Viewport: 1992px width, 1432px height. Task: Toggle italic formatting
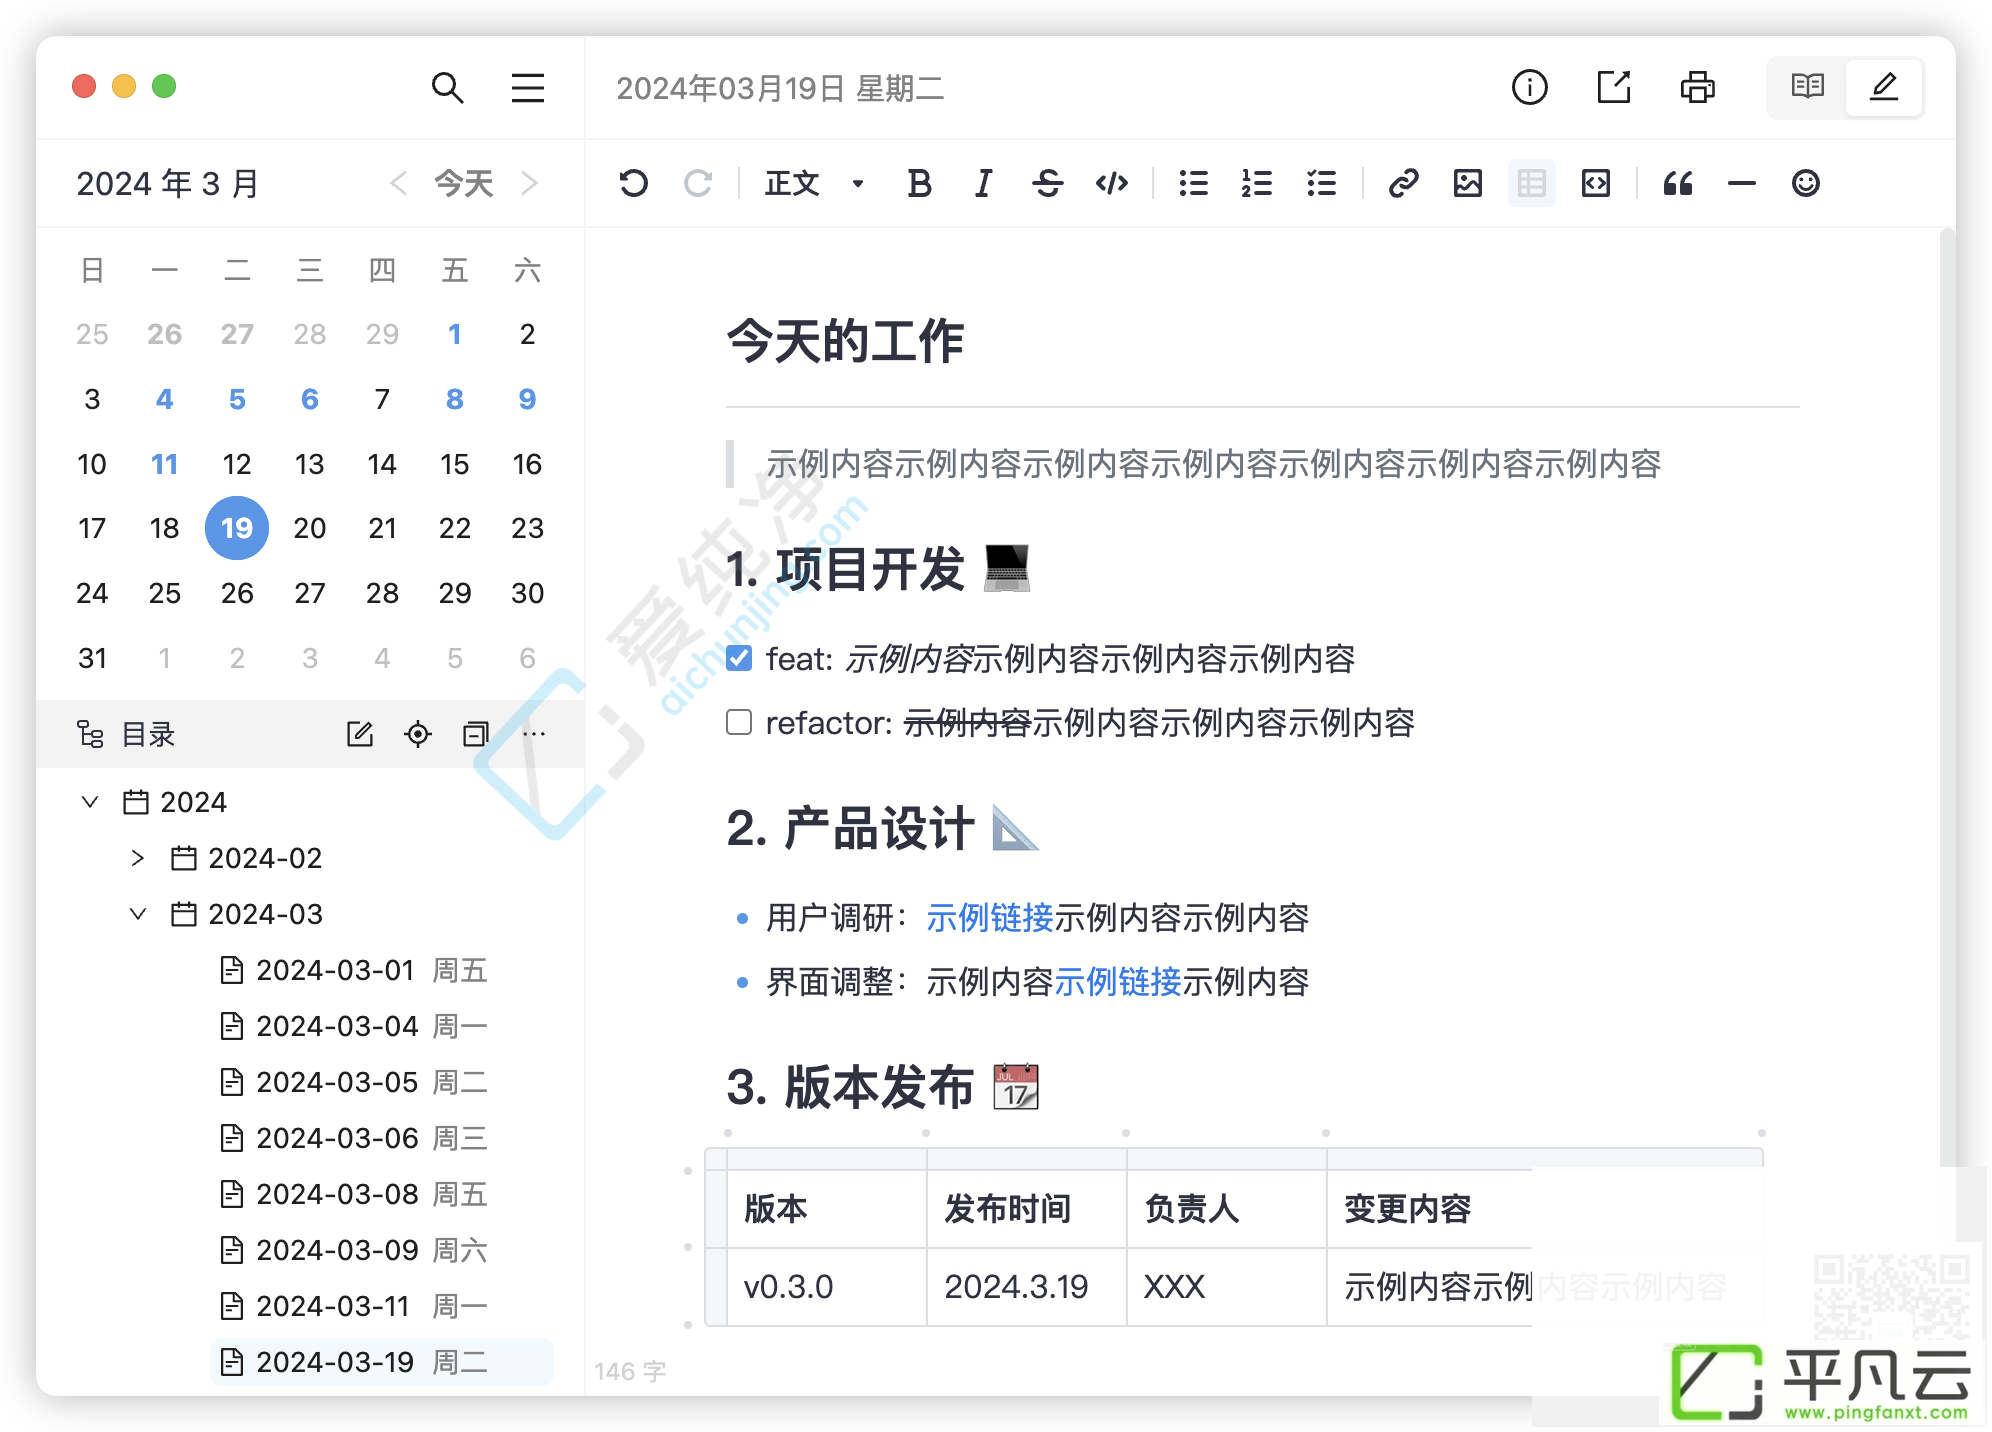984,183
